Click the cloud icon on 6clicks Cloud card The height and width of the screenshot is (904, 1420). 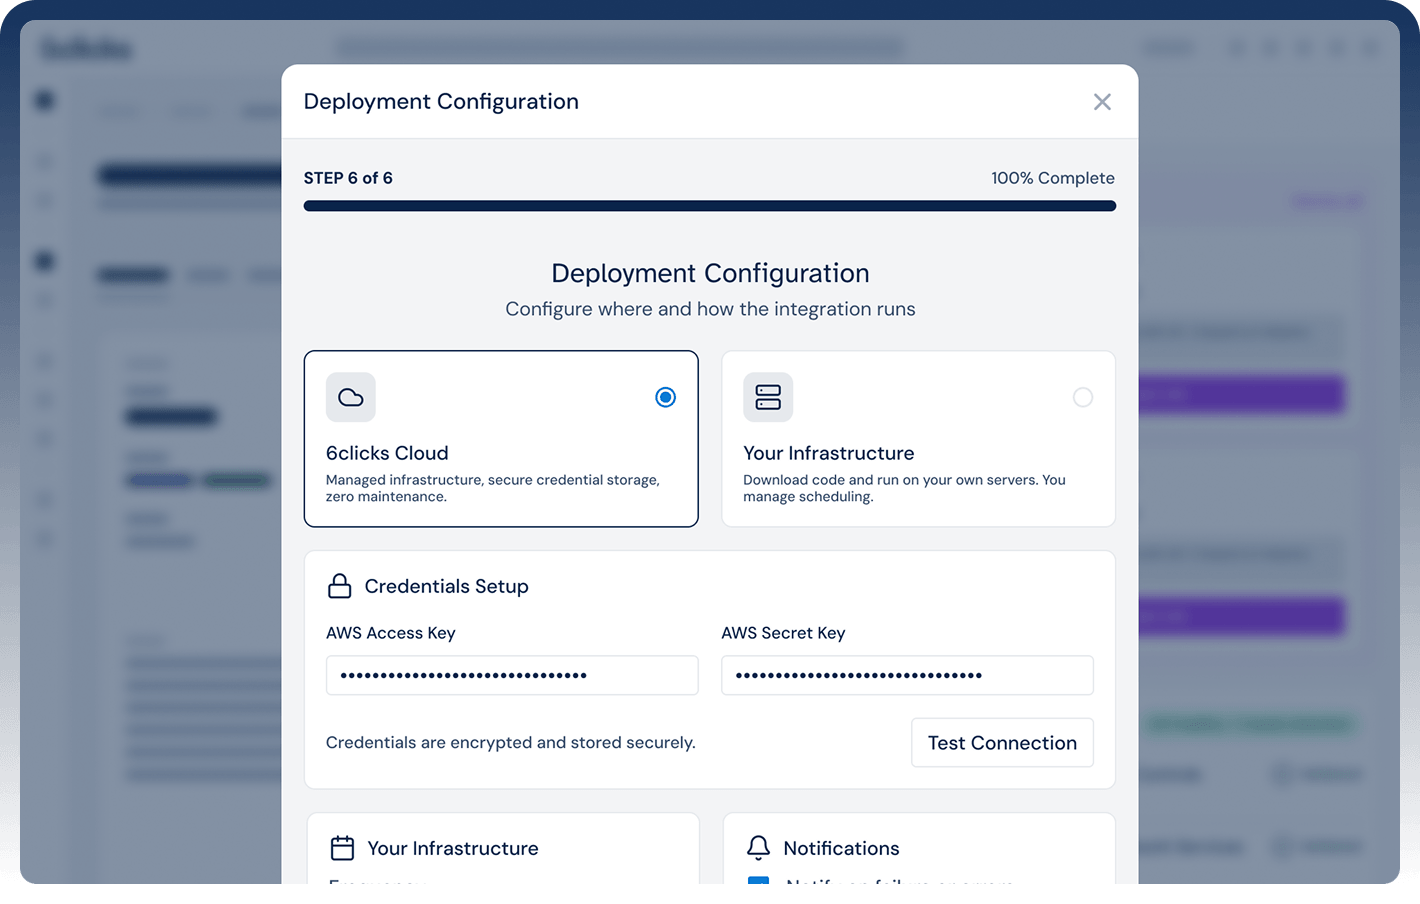coord(350,397)
